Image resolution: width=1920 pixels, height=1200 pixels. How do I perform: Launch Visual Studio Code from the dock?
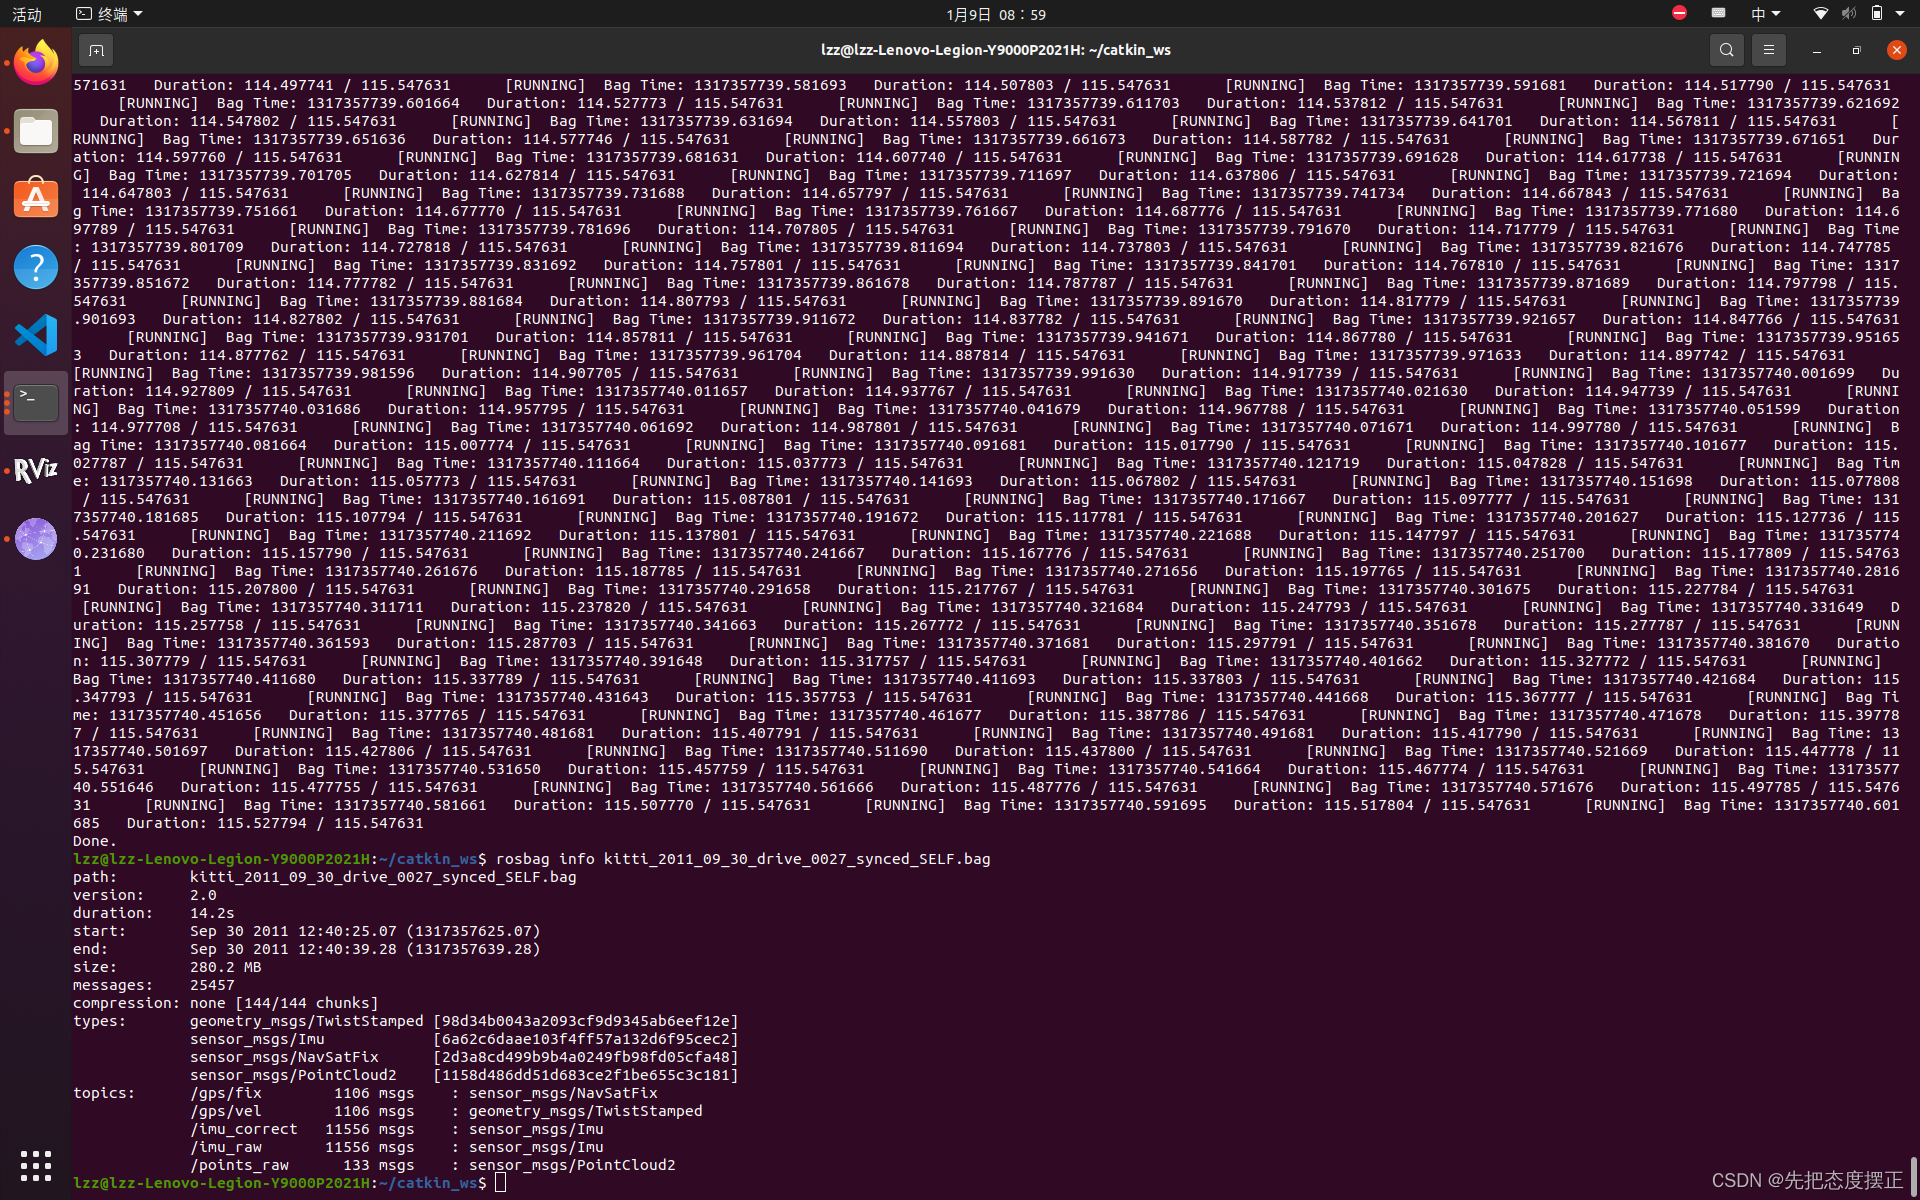coord(36,335)
